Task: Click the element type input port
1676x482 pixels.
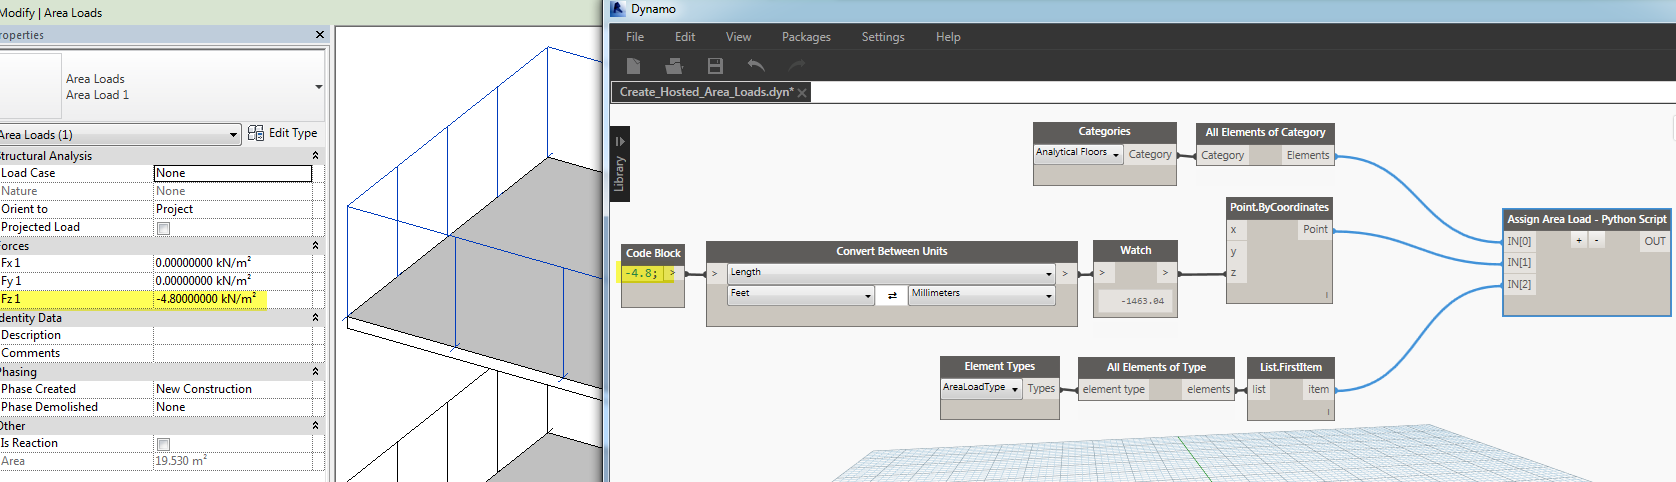Action: (x=1114, y=389)
